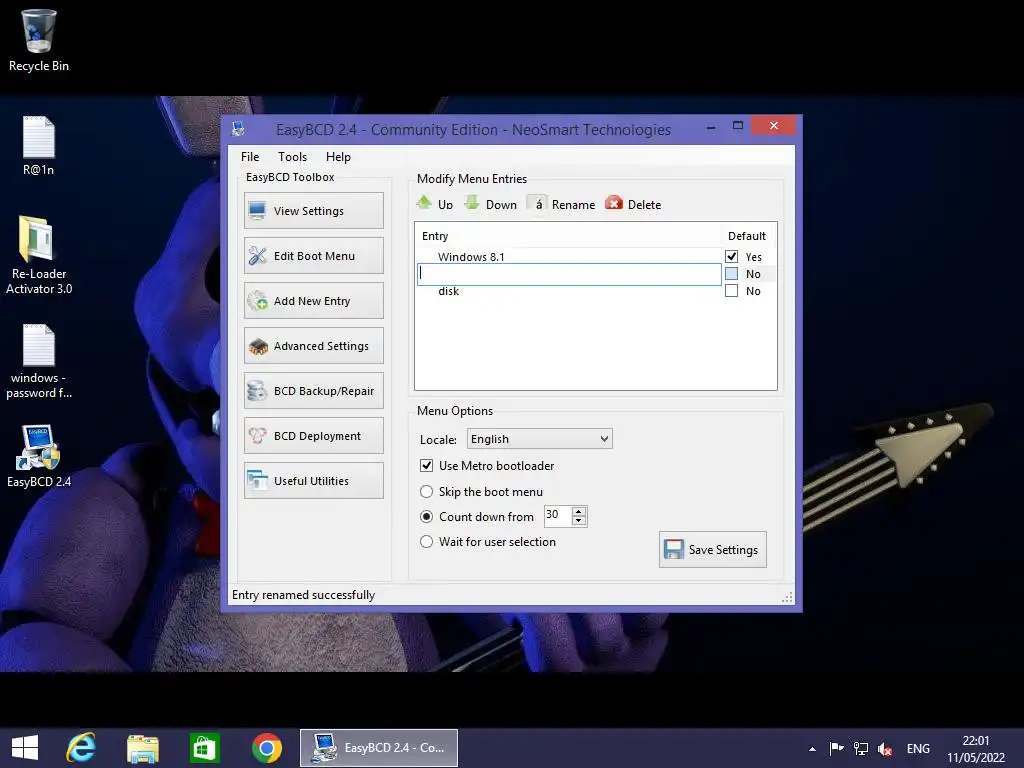The height and width of the screenshot is (768, 1024).
Task: Open the Windows Start button
Action: click(25, 748)
